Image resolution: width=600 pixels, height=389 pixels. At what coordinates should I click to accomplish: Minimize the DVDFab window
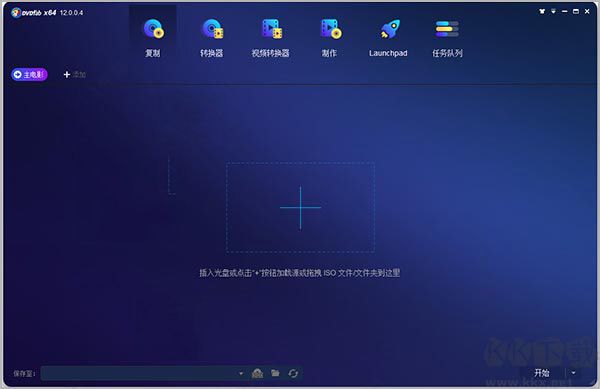pos(564,11)
